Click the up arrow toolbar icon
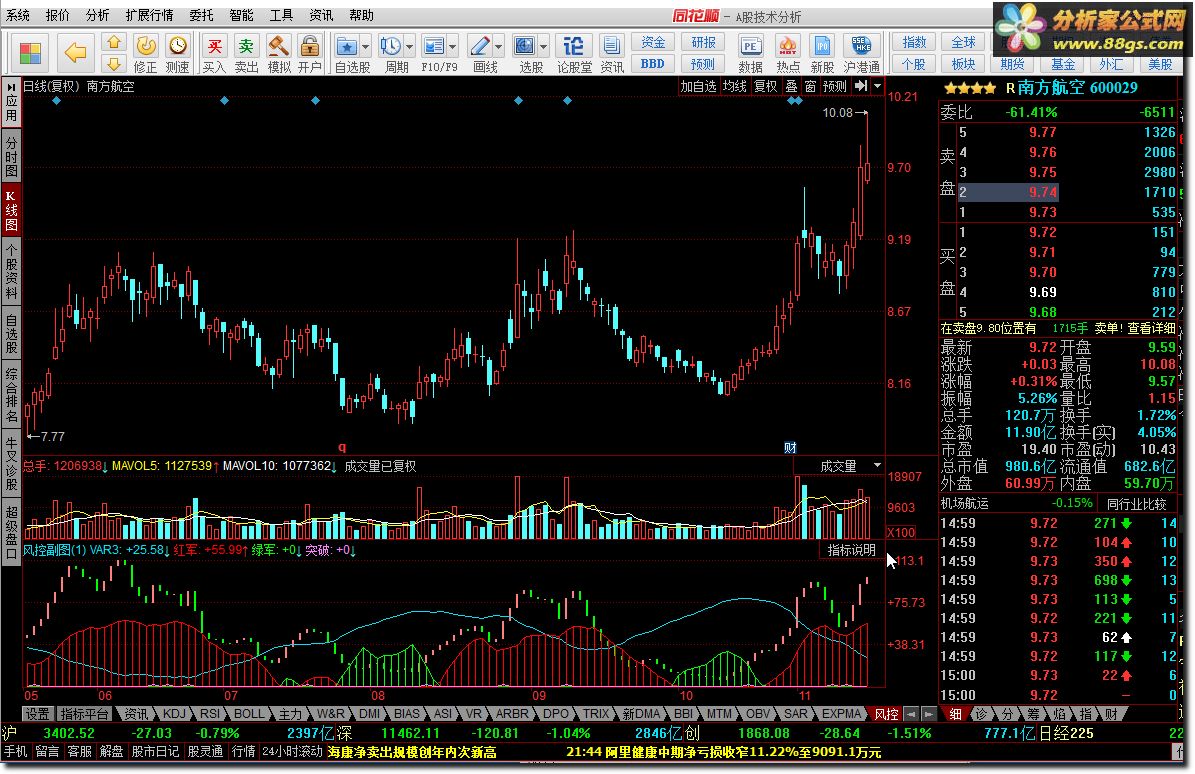Image resolution: width=1195 pixels, height=774 pixels. [x=114, y=42]
